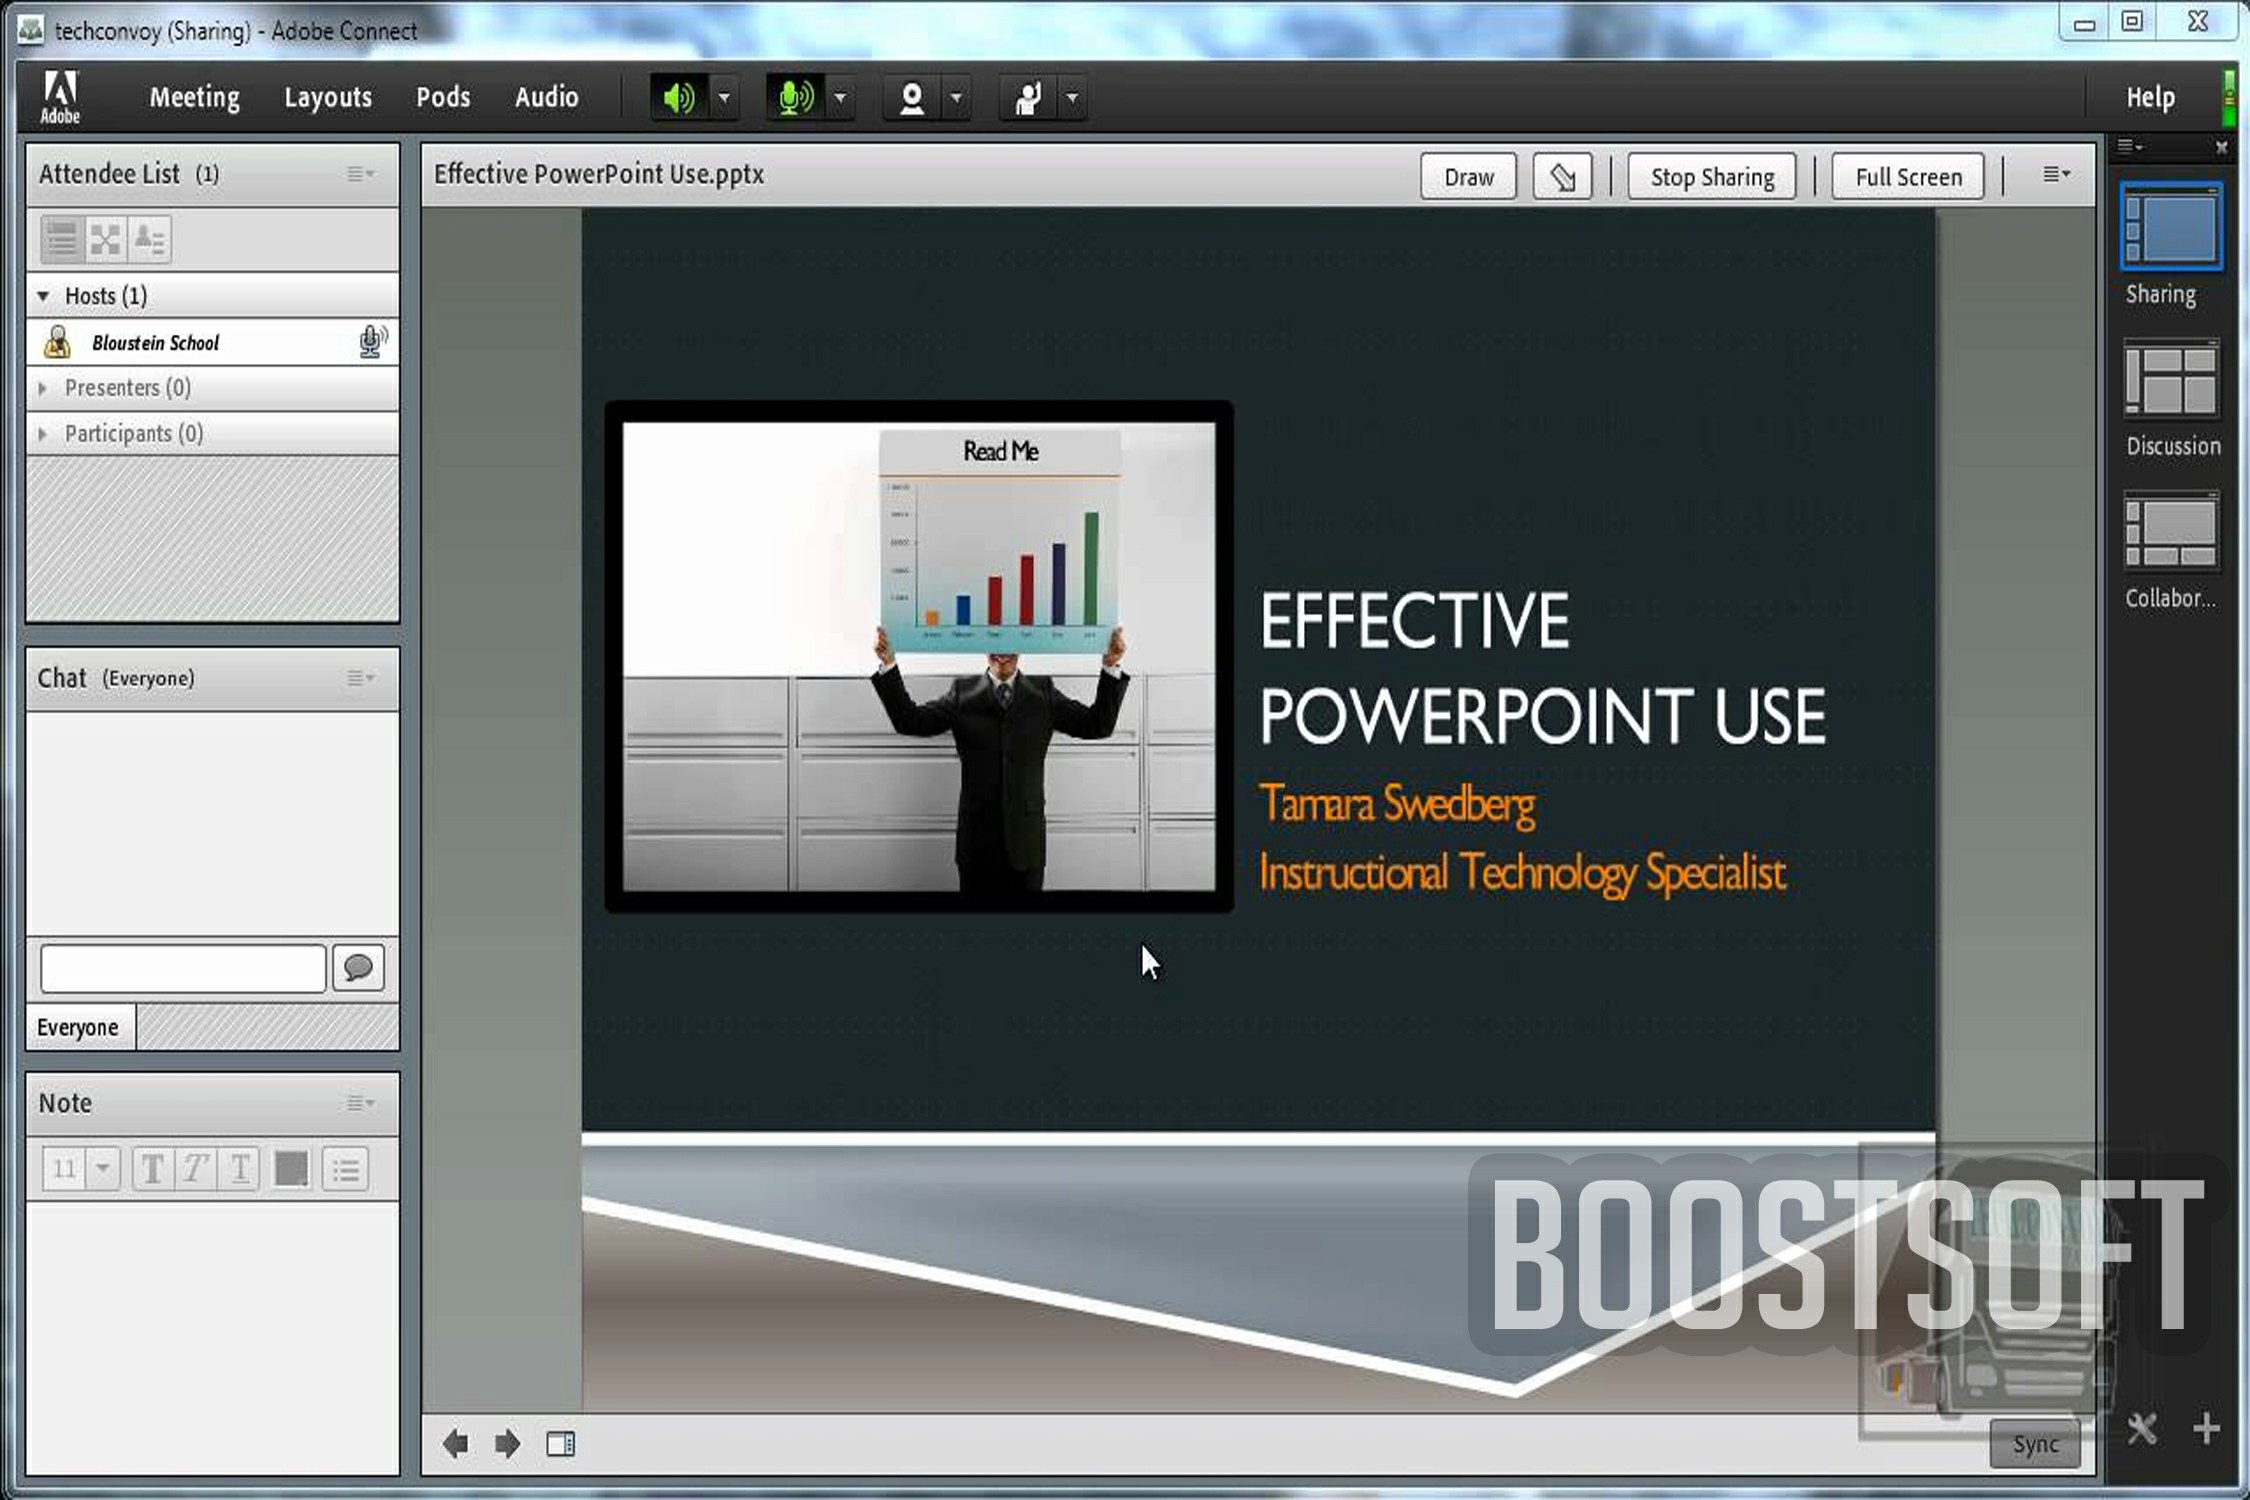The width and height of the screenshot is (2250, 1500).
Task: Open the Layouts menu
Action: 328,97
